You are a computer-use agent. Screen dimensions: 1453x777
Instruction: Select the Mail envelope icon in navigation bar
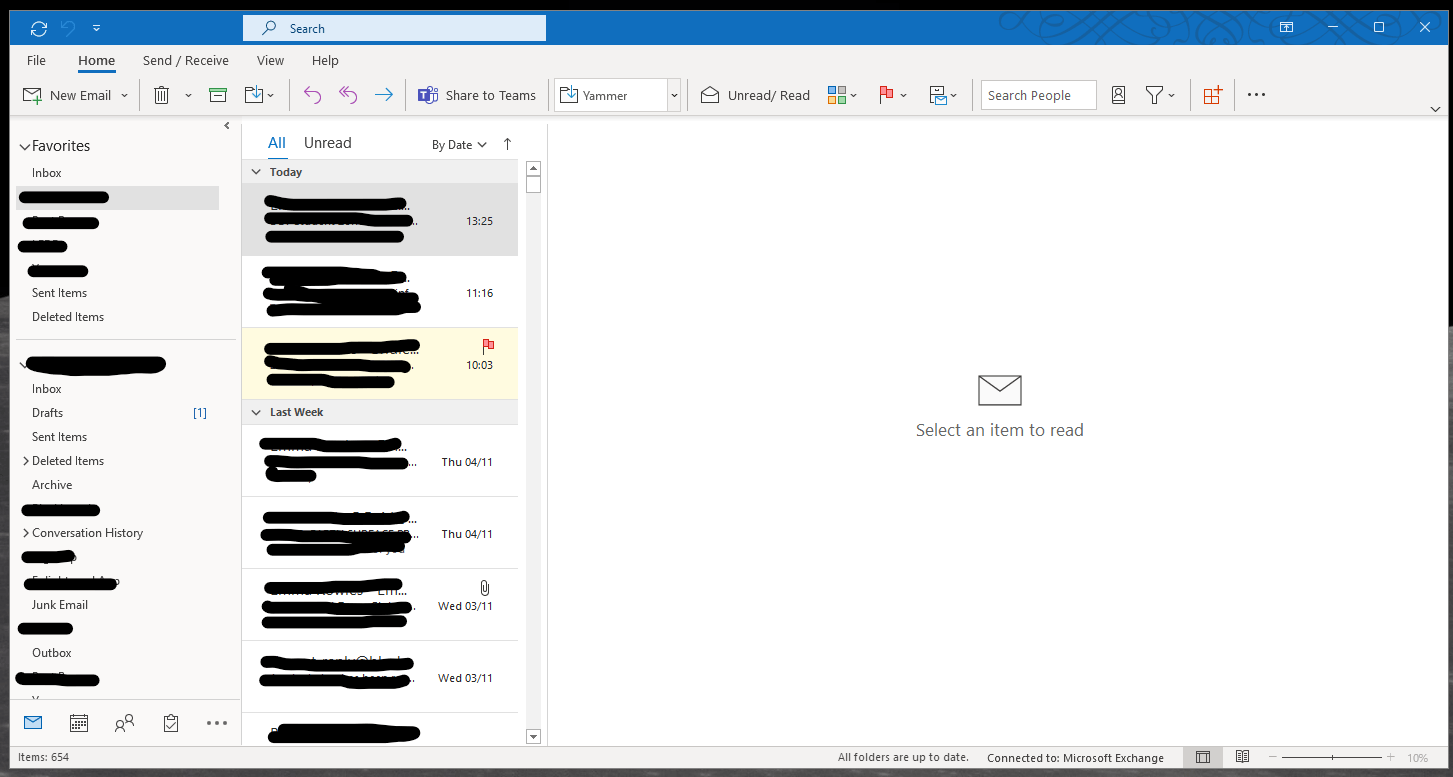33,723
